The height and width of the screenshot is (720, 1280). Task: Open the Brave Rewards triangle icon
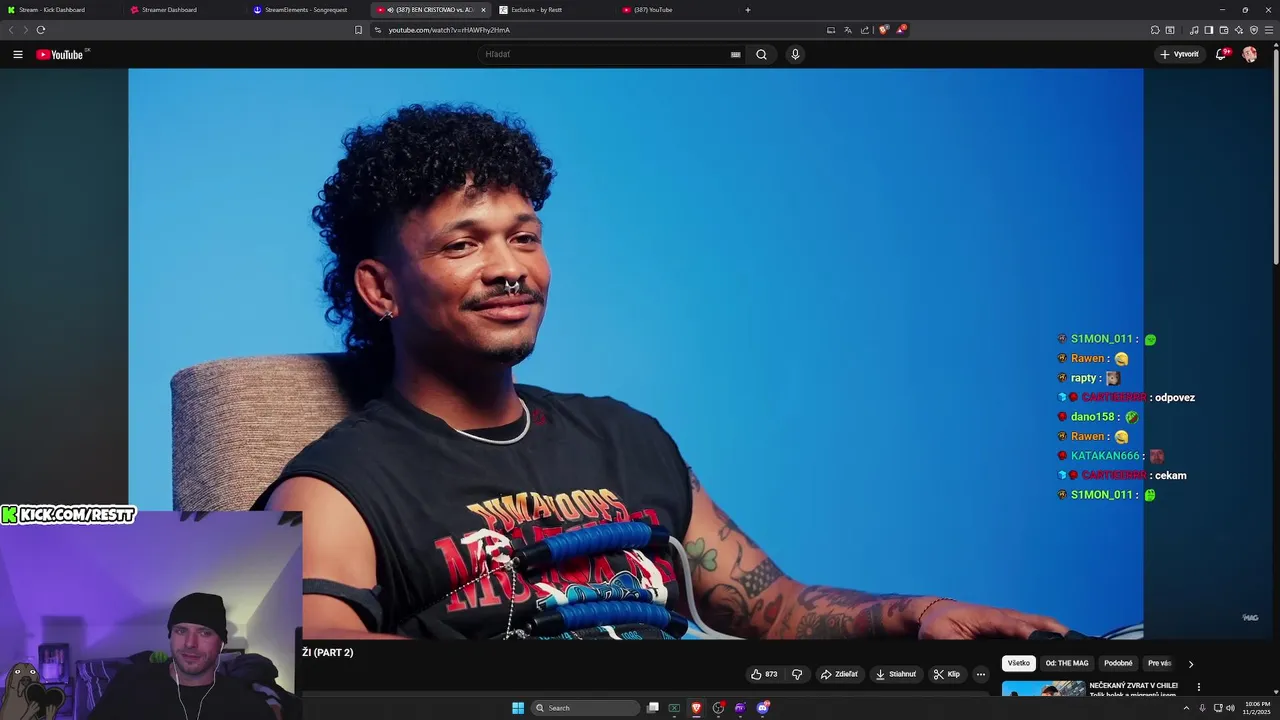click(x=900, y=30)
